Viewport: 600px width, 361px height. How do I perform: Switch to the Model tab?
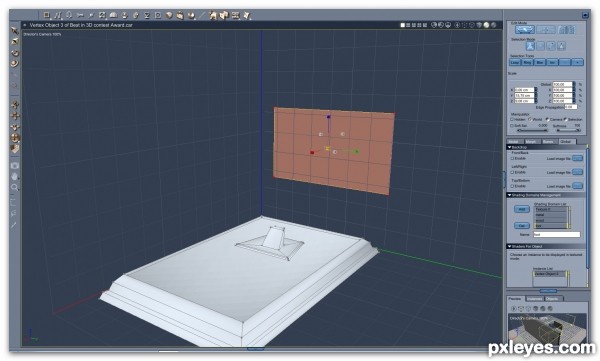514,142
